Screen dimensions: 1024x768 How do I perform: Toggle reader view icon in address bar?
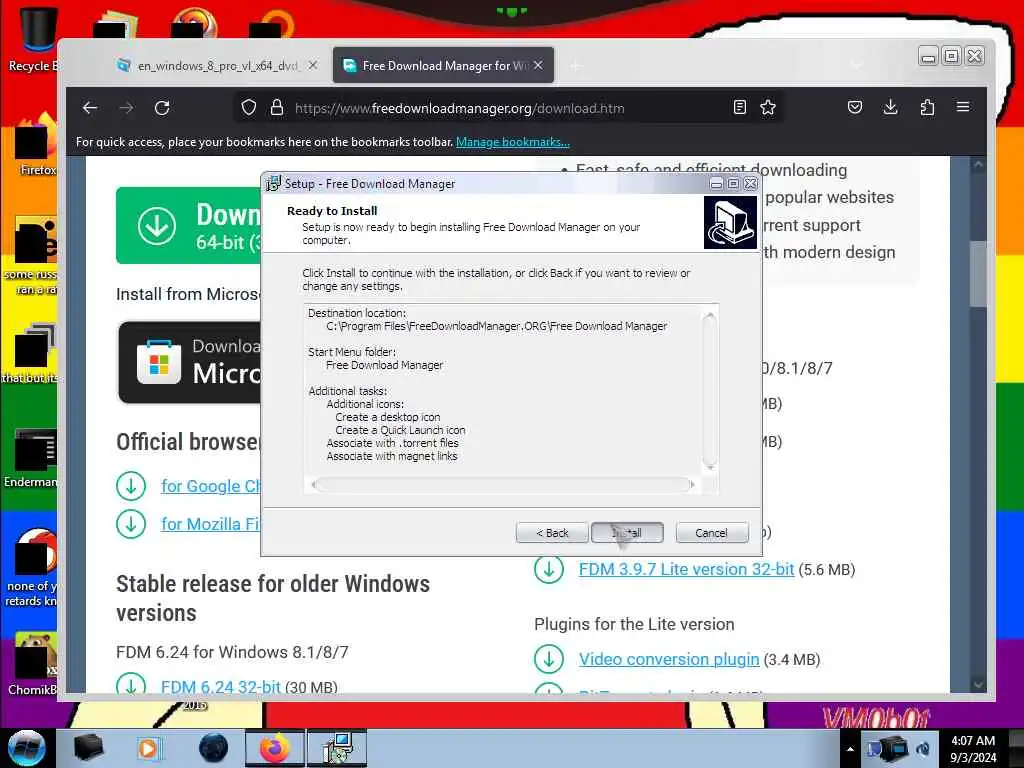click(x=739, y=107)
